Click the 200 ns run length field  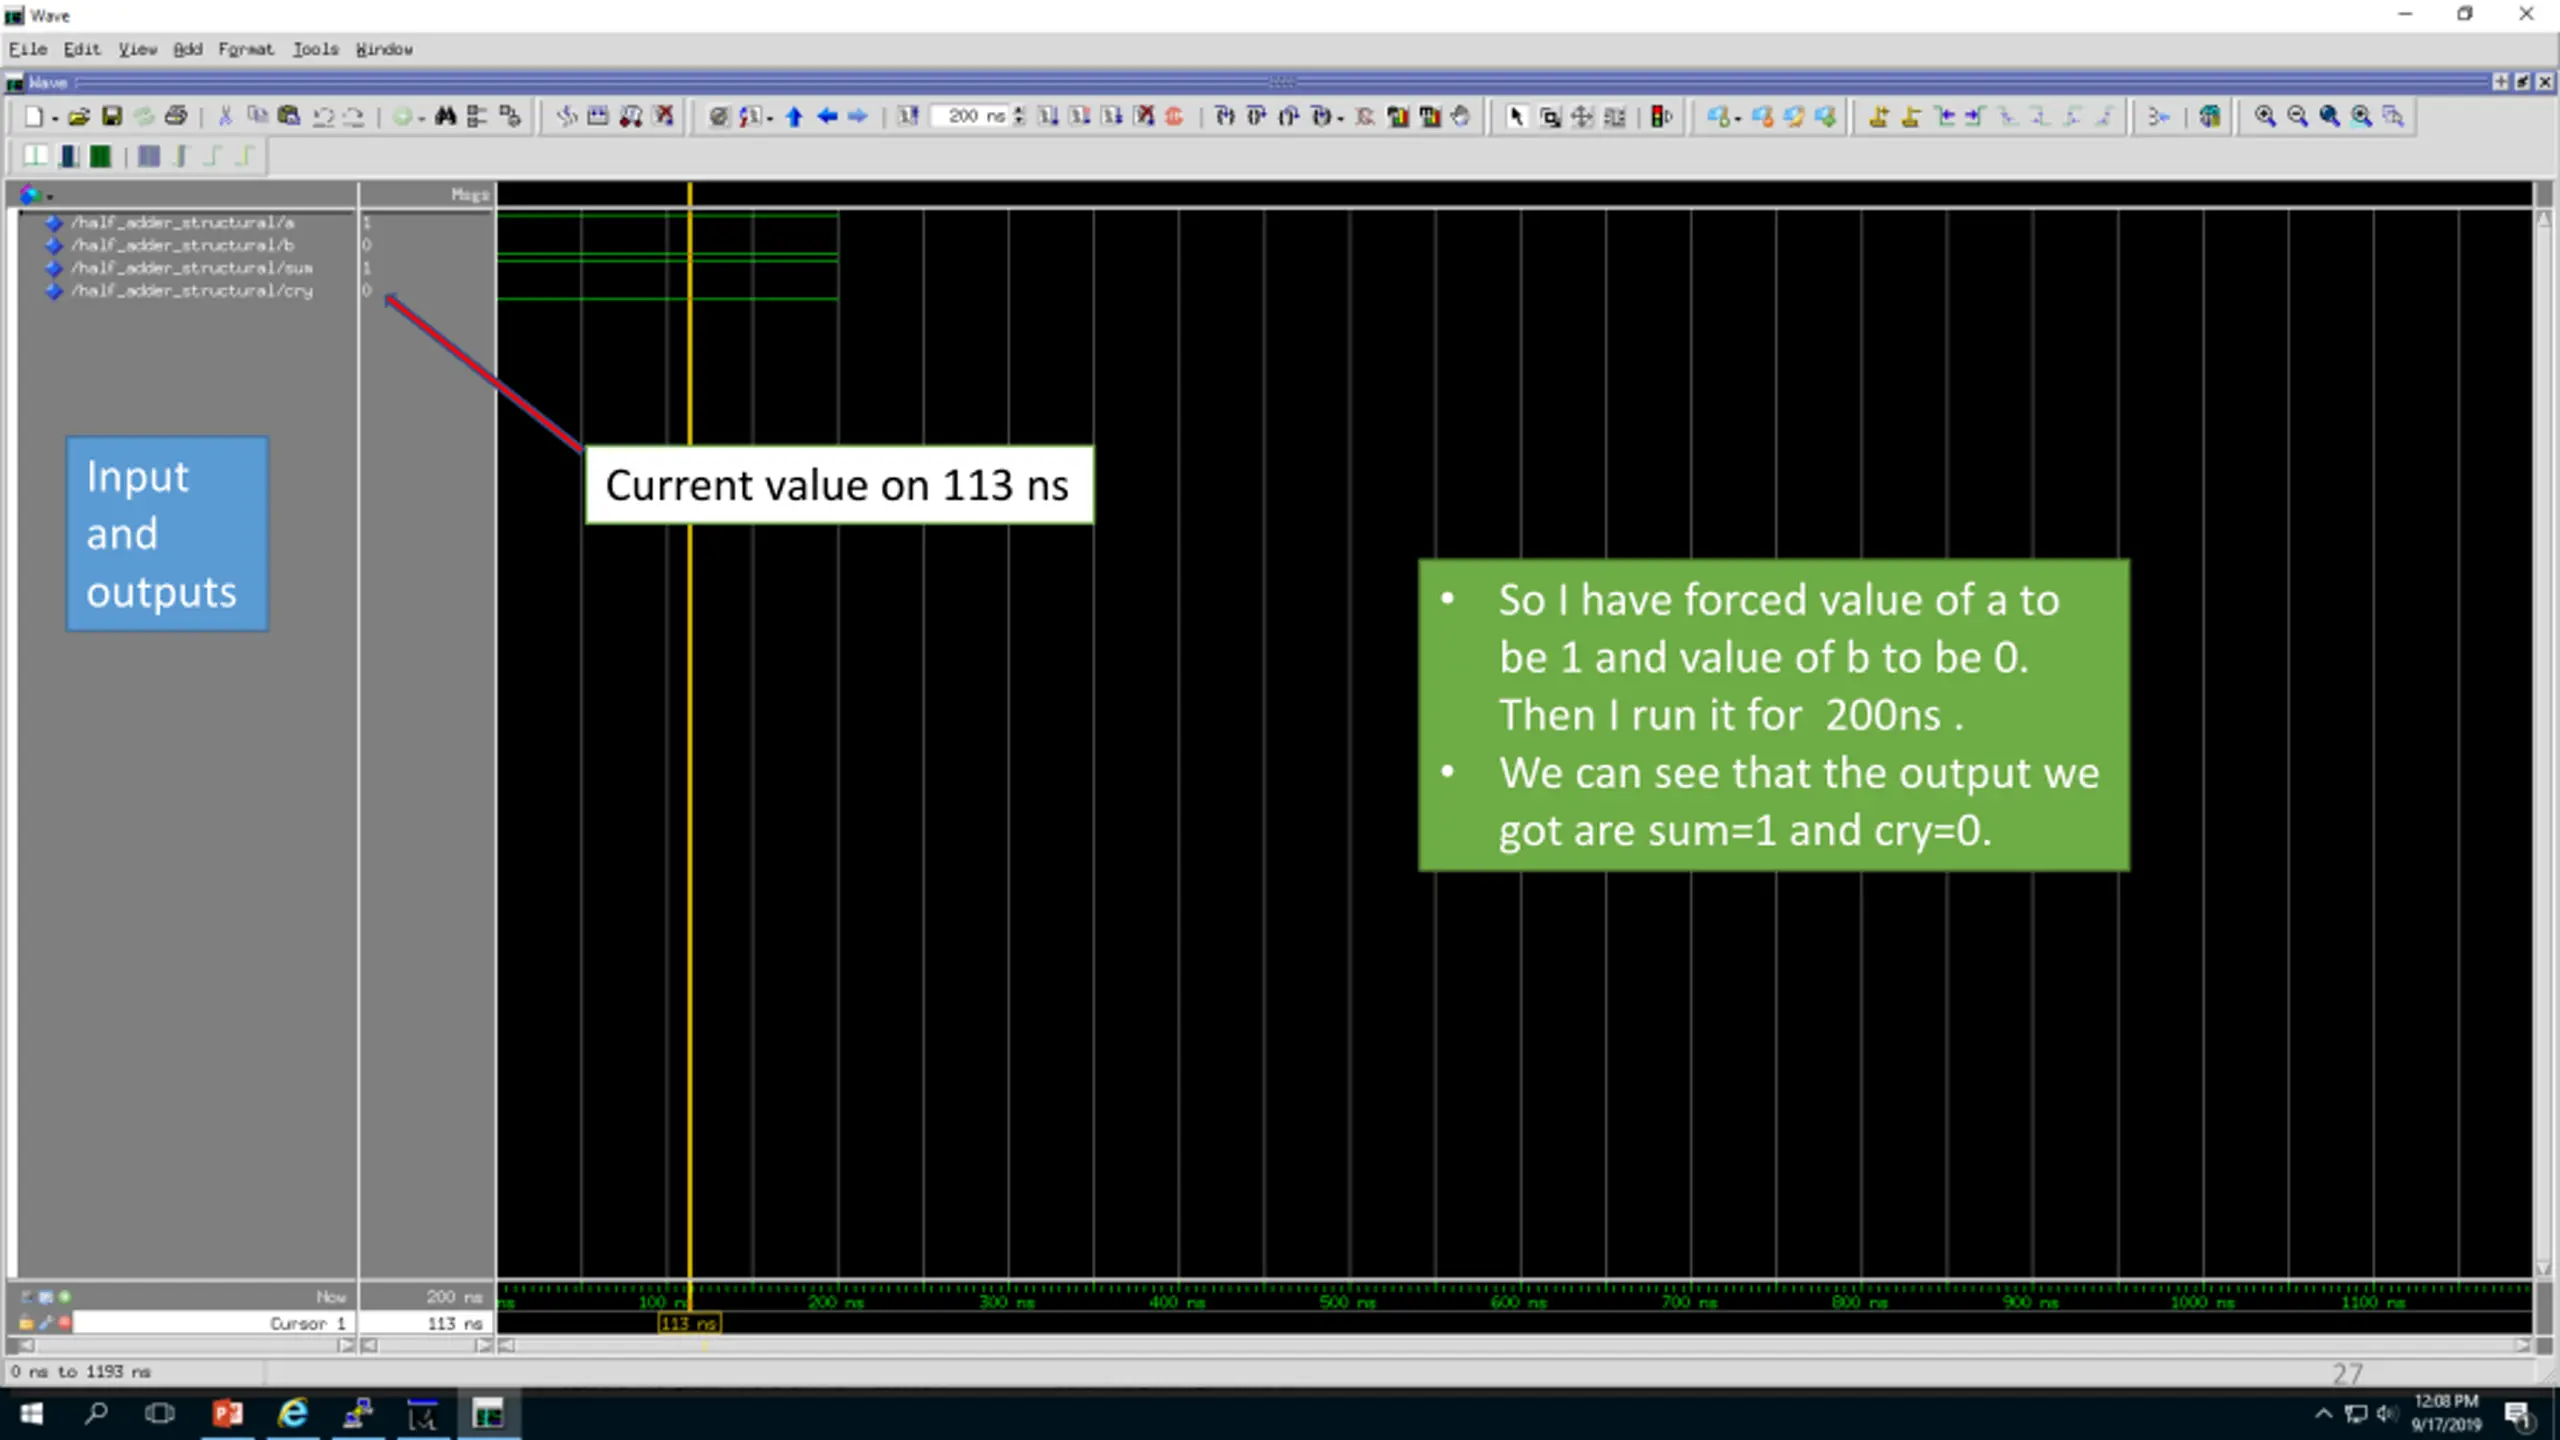click(x=970, y=117)
